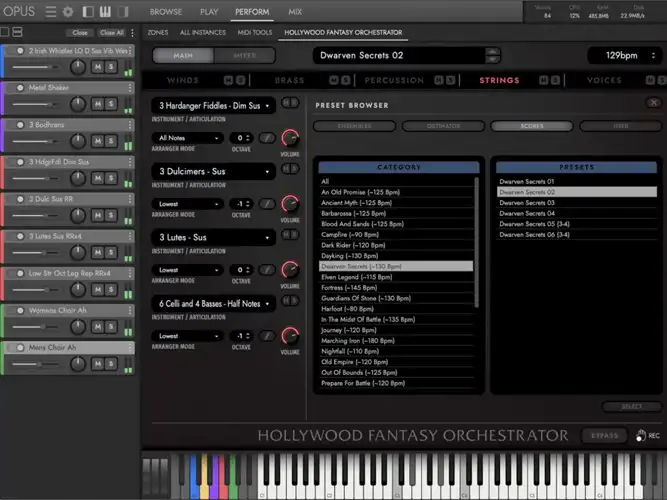Toggle the left sidebar panel icon

pos(88,11)
